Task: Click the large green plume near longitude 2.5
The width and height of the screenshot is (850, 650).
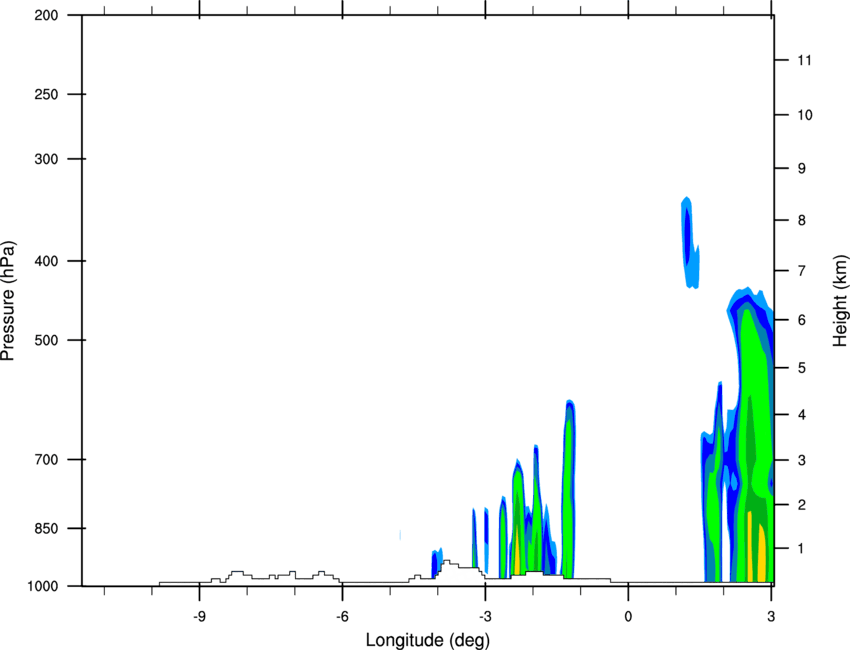Action: 751,434
